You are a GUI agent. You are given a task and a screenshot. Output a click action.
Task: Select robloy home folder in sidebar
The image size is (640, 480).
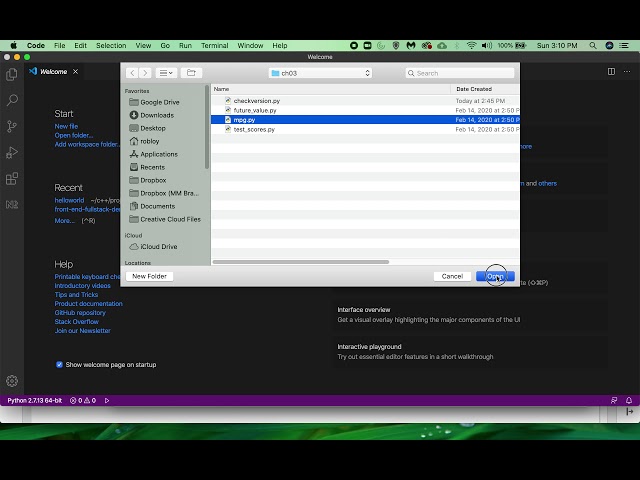[144, 141]
